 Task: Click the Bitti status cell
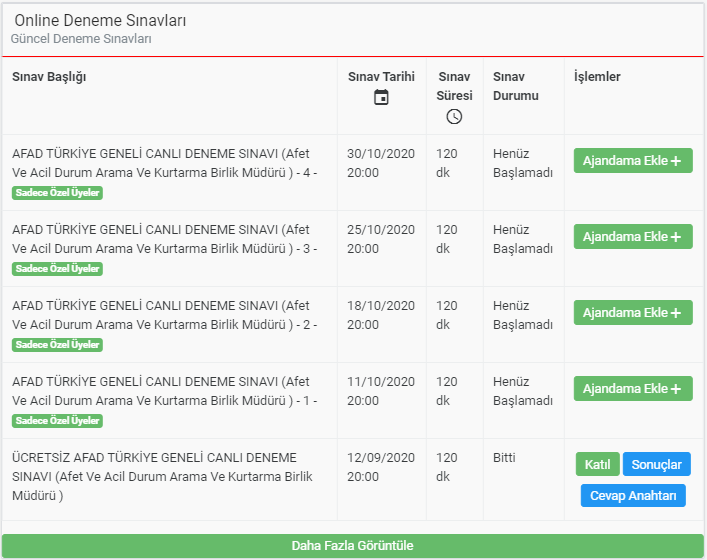[504, 458]
